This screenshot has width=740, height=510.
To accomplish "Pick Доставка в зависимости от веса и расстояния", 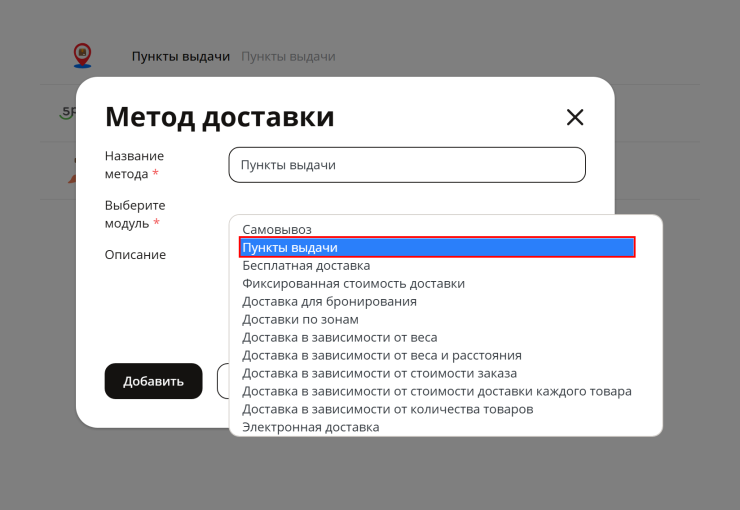I will click(x=437, y=355).
